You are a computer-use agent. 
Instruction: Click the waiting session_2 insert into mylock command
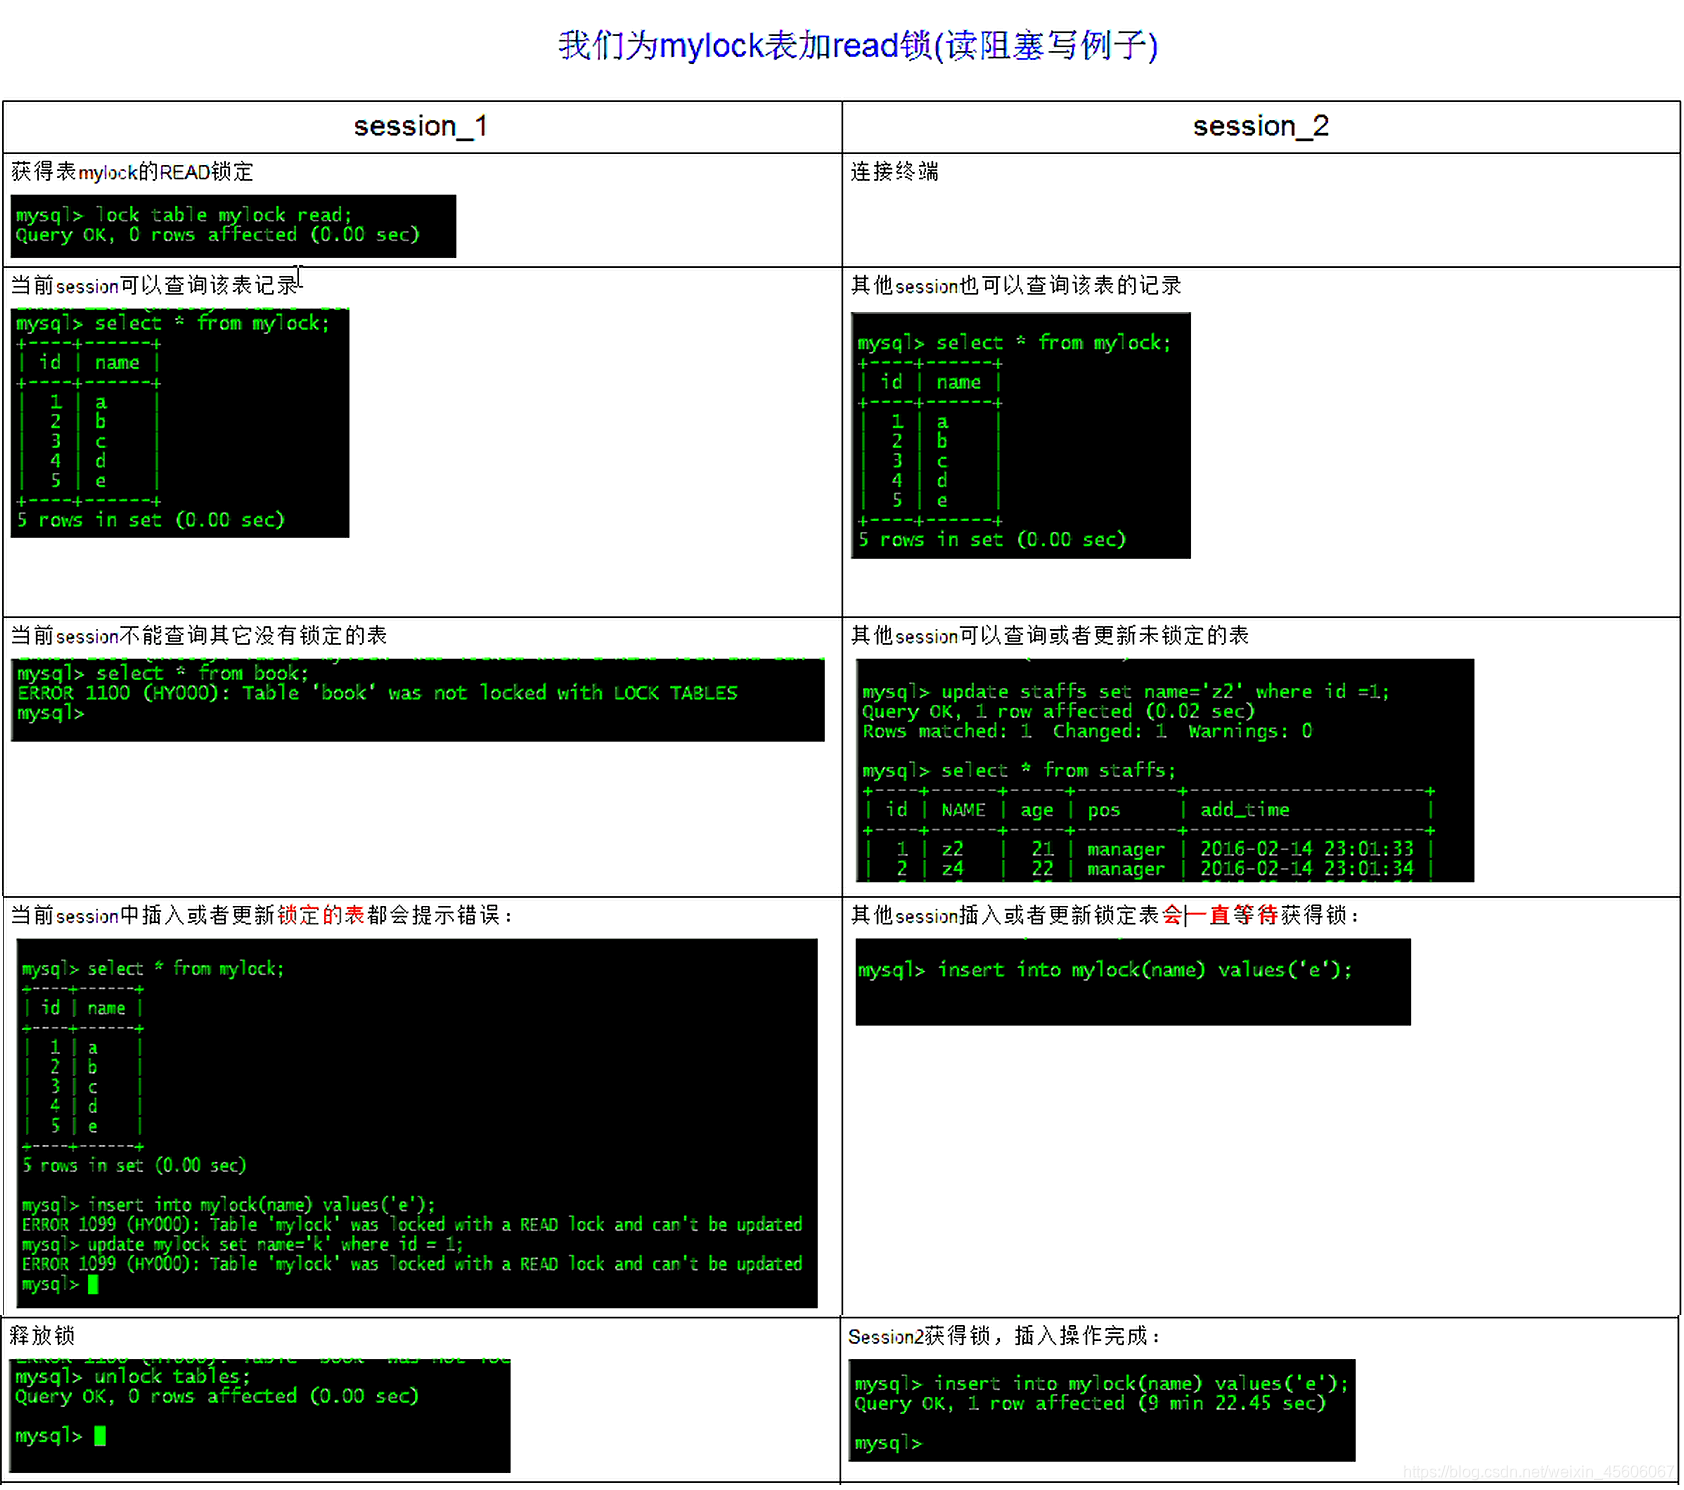(1105, 970)
